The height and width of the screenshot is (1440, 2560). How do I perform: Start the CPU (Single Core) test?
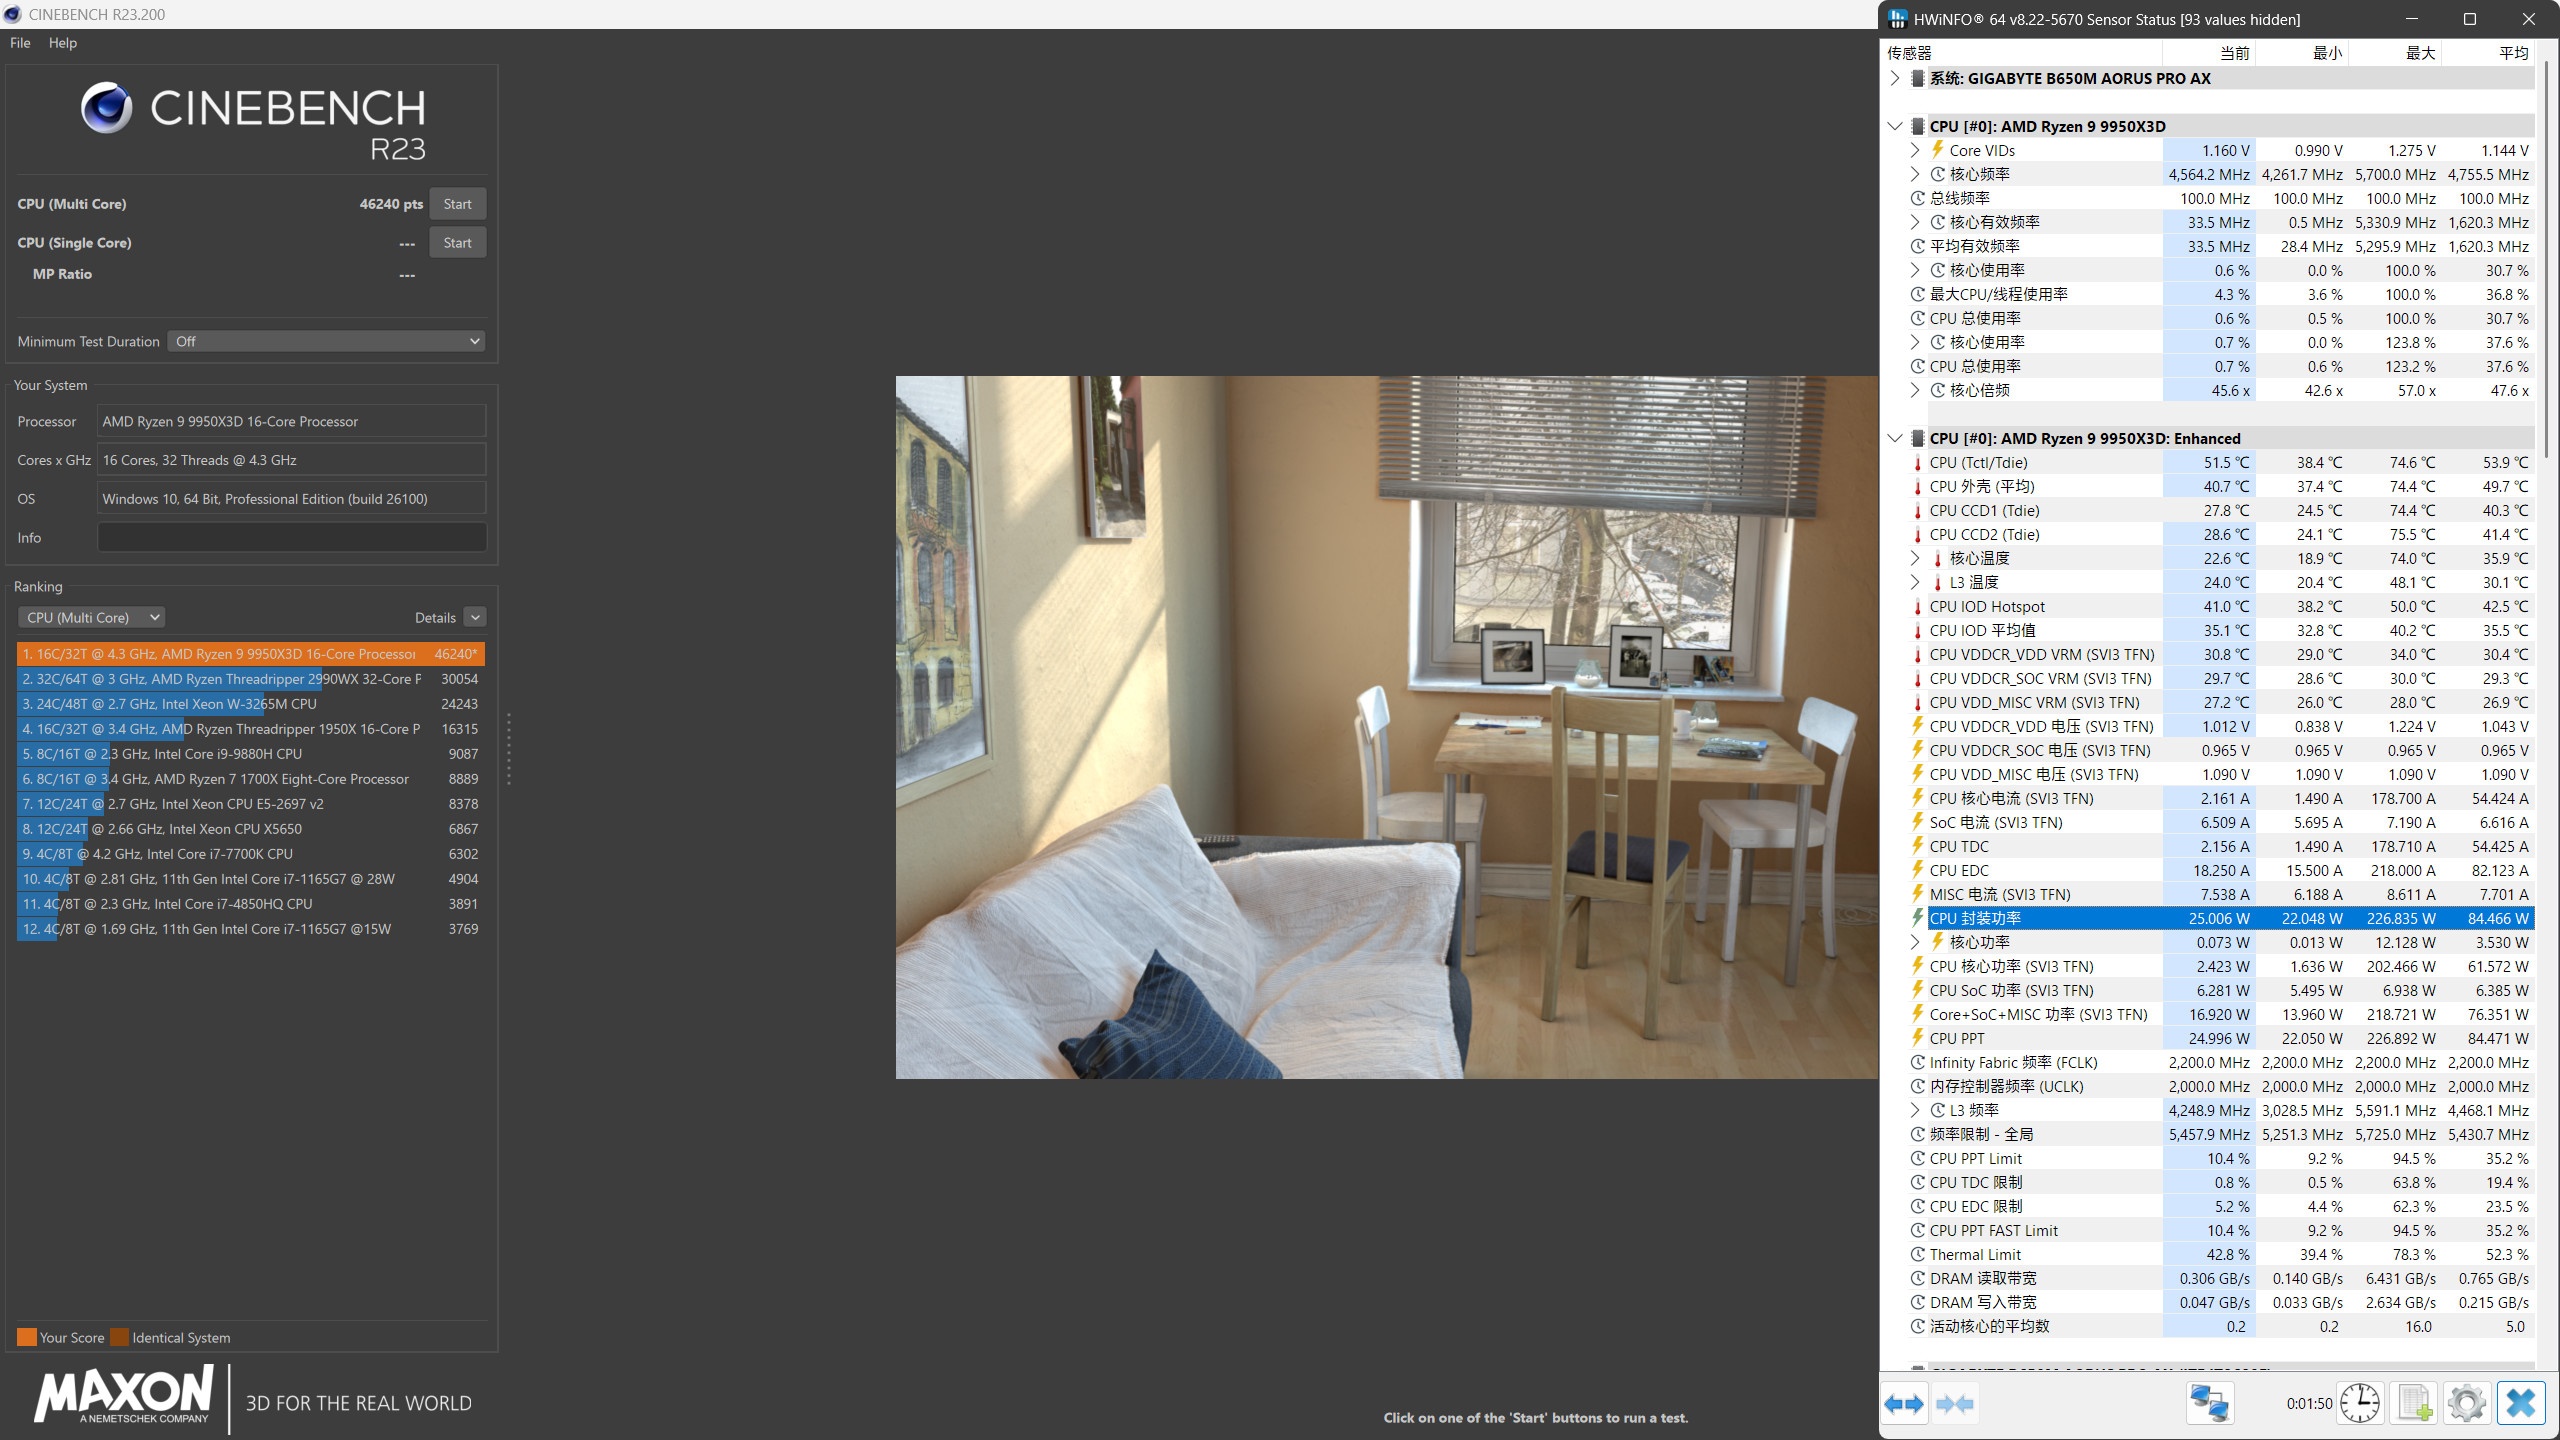pyautogui.click(x=457, y=243)
